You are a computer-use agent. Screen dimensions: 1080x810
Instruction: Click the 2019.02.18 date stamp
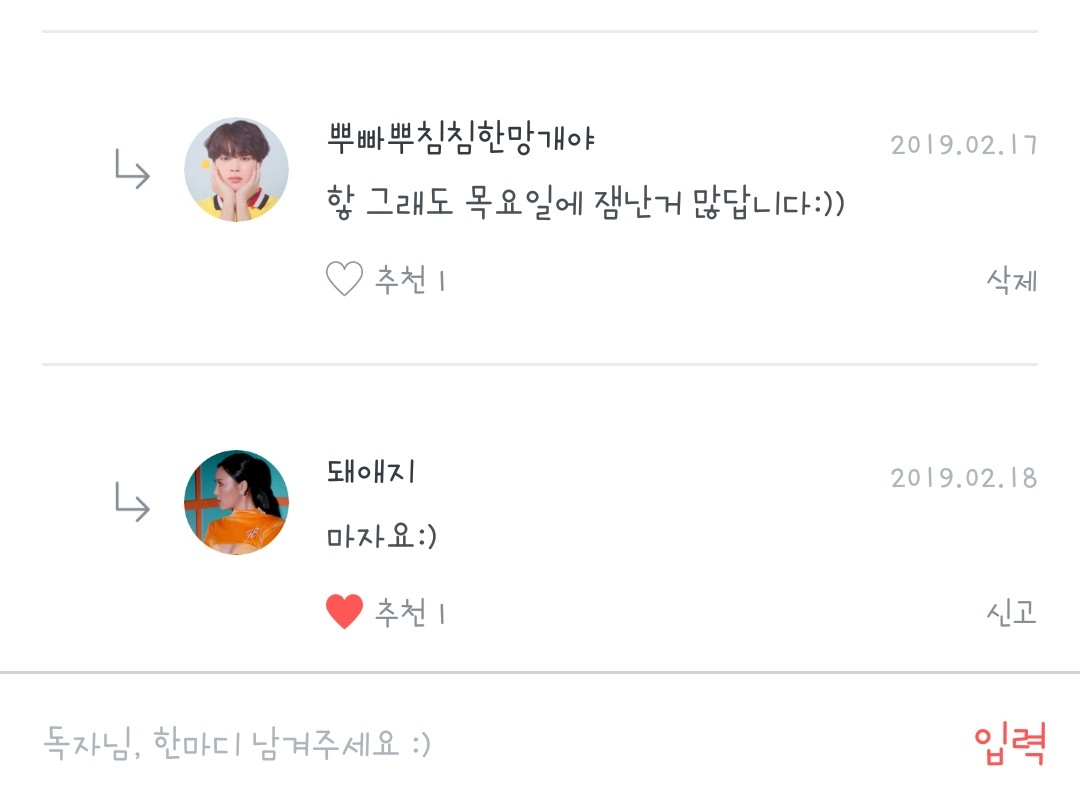(964, 478)
